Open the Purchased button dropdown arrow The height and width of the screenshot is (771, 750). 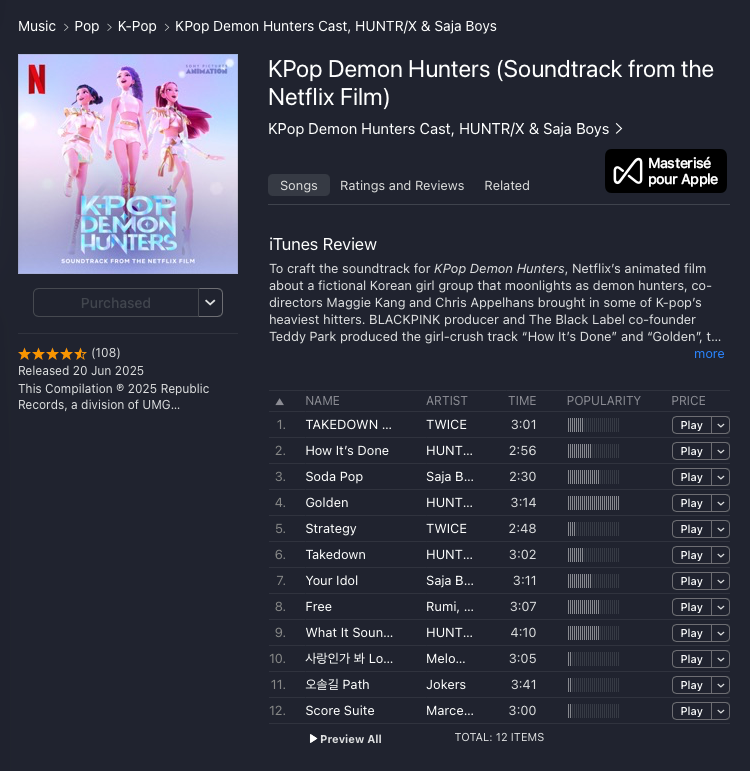point(210,302)
